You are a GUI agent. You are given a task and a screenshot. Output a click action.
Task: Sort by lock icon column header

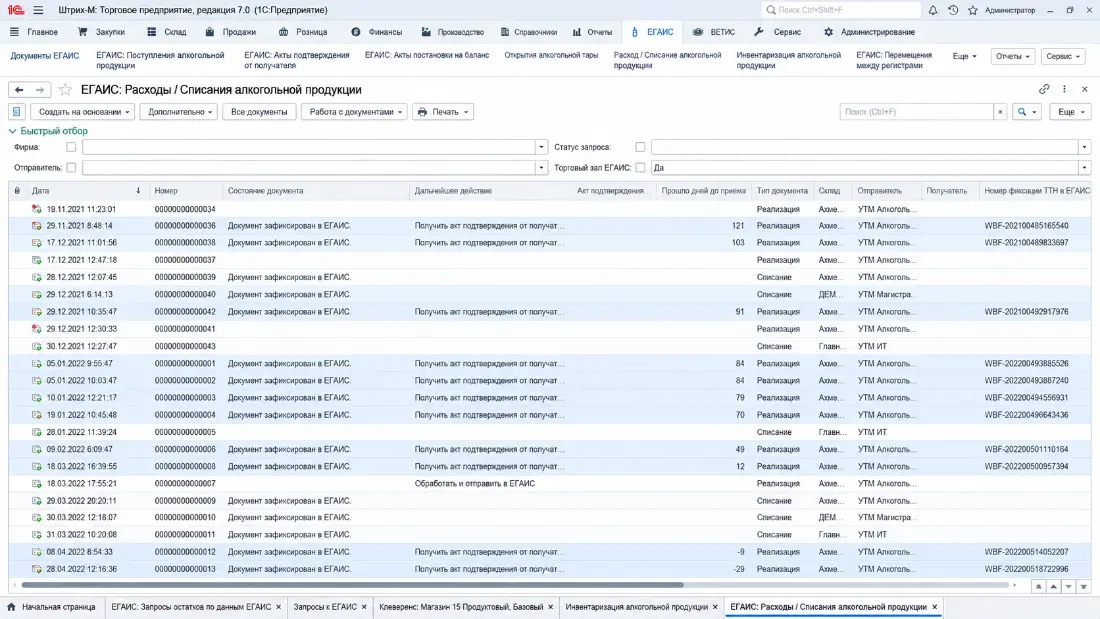pyautogui.click(x=17, y=190)
